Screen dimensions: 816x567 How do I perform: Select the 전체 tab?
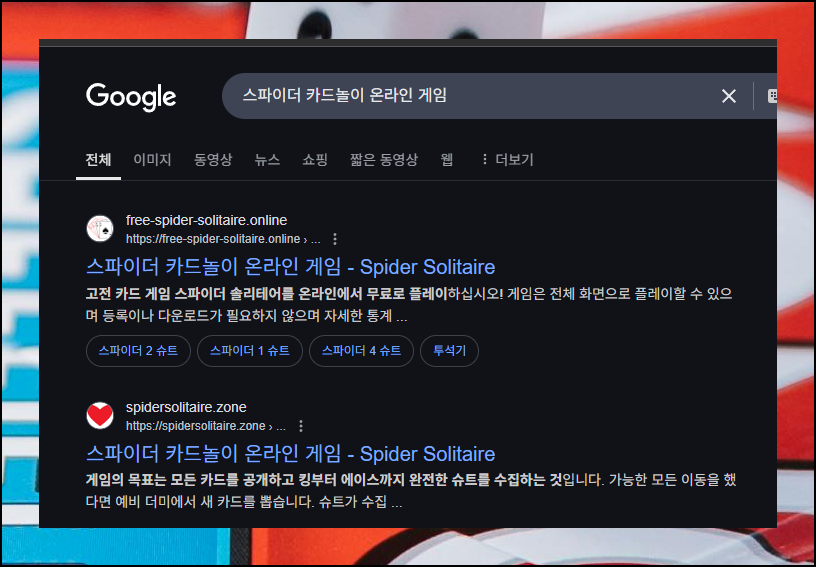click(x=98, y=160)
